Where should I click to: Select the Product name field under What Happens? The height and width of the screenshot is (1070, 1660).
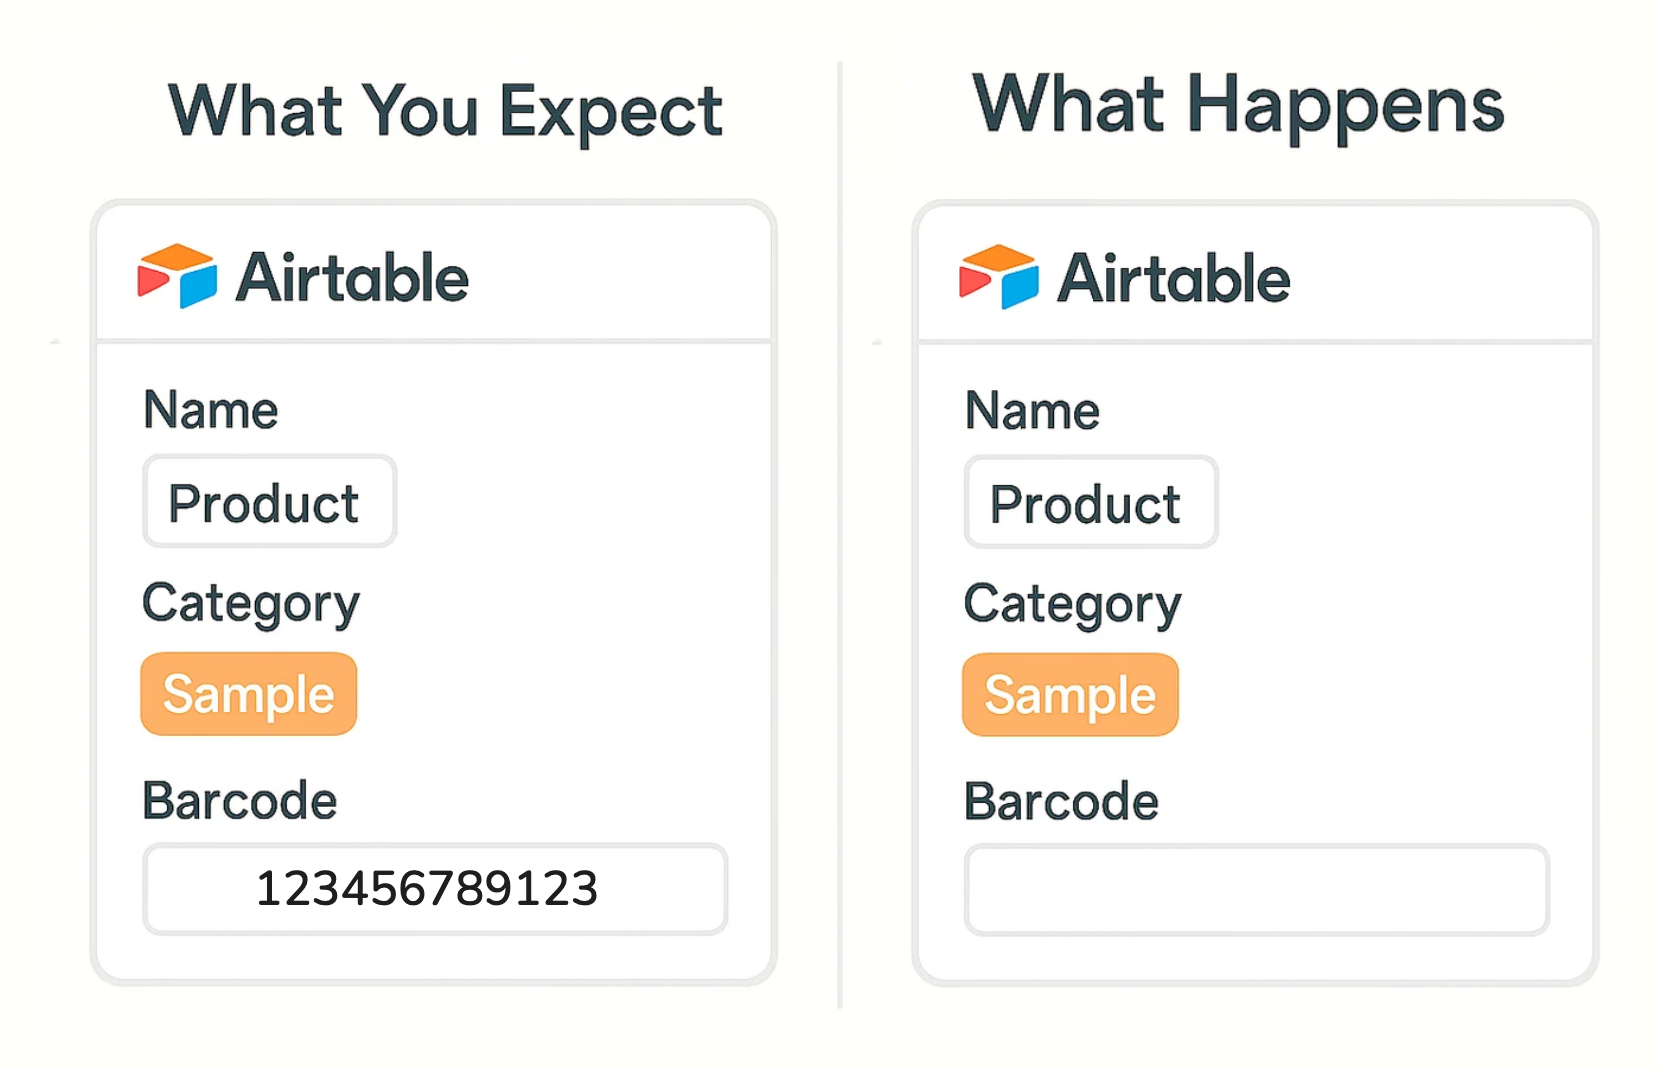pos(1091,503)
